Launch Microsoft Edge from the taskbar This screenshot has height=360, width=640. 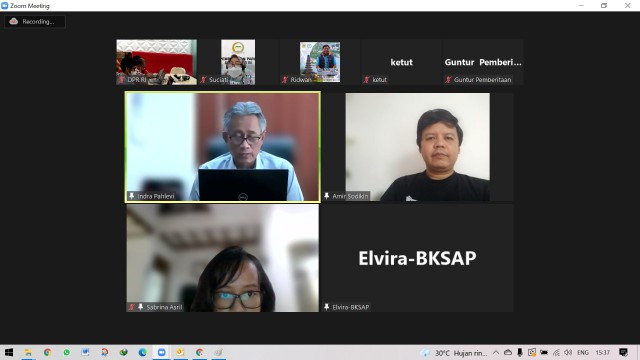[142, 352]
